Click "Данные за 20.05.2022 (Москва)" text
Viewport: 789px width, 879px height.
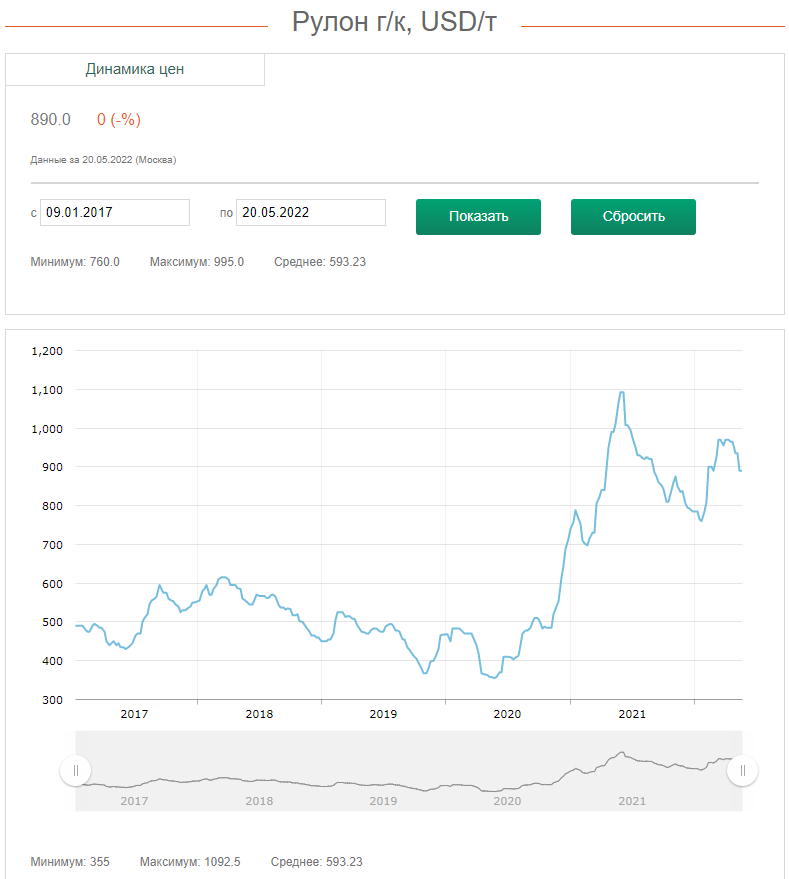tap(103, 158)
